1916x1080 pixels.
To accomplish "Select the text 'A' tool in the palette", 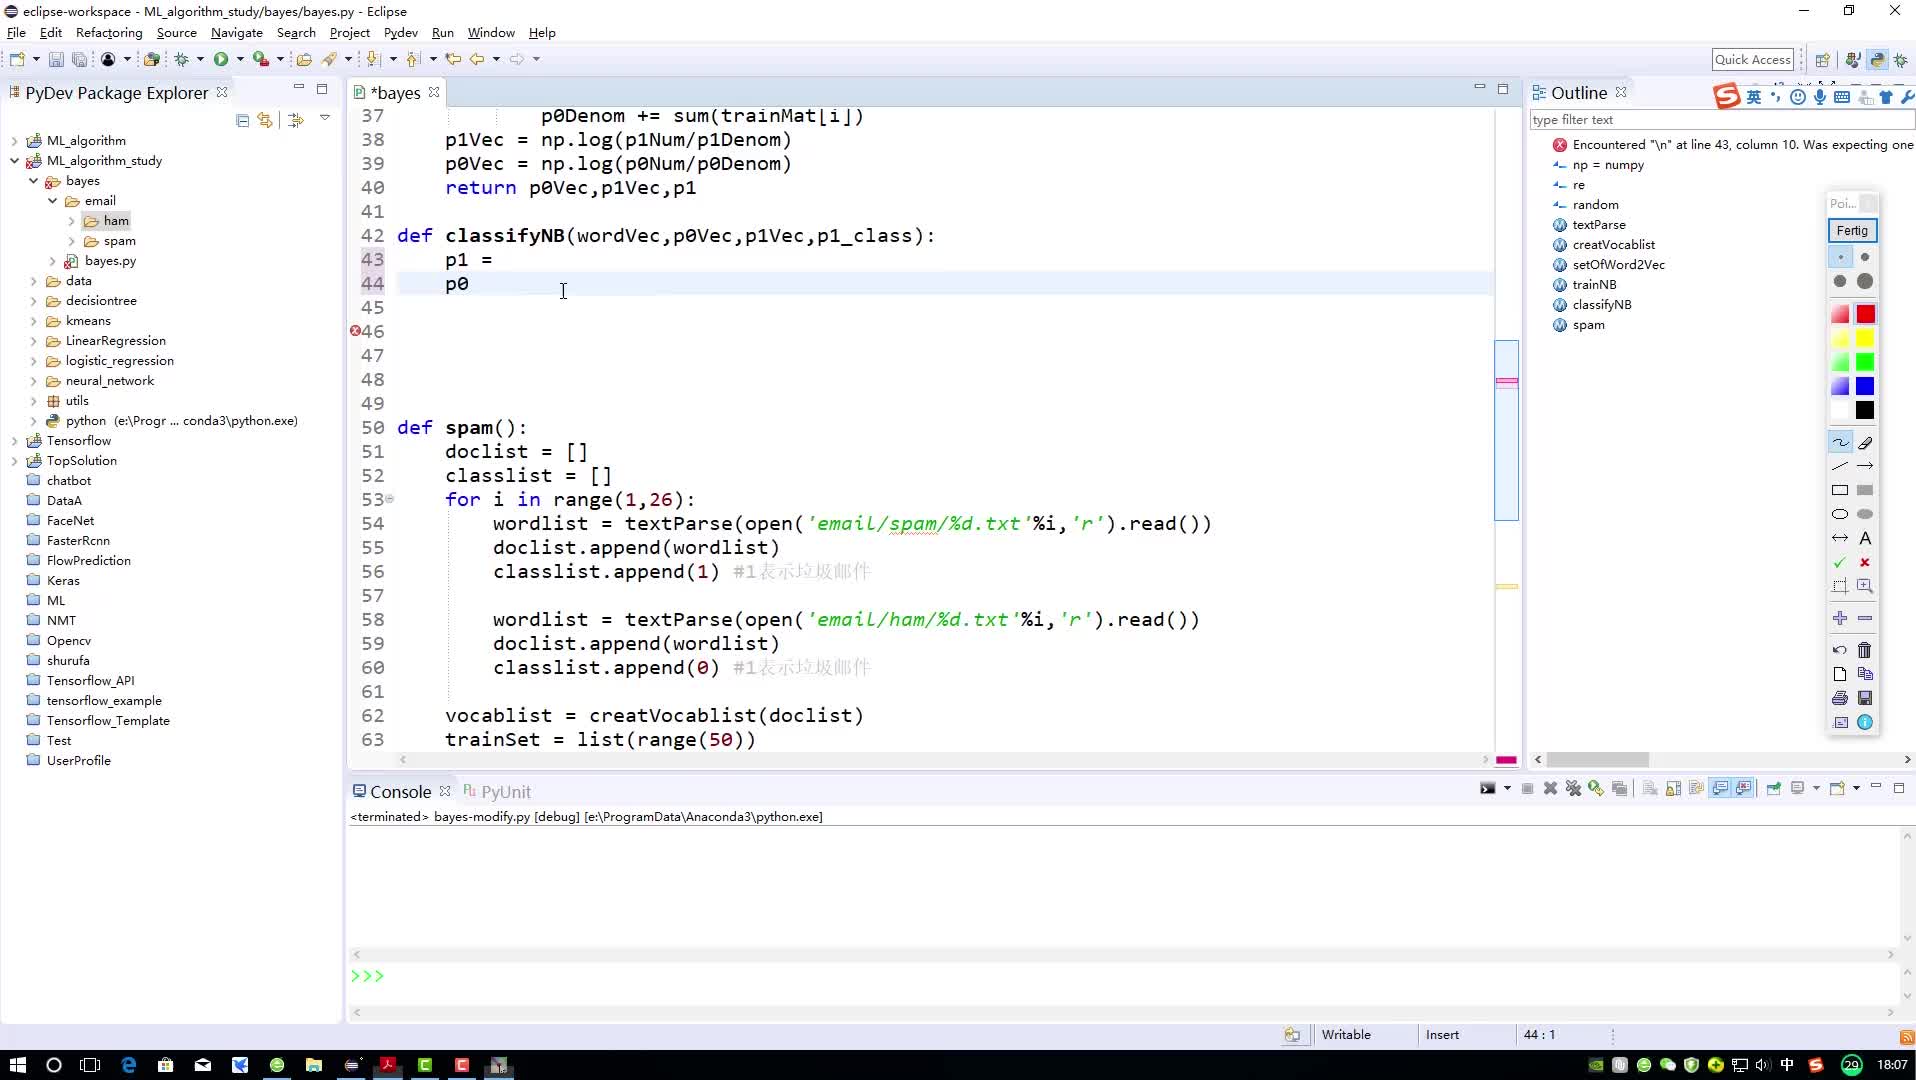I will point(1865,538).
